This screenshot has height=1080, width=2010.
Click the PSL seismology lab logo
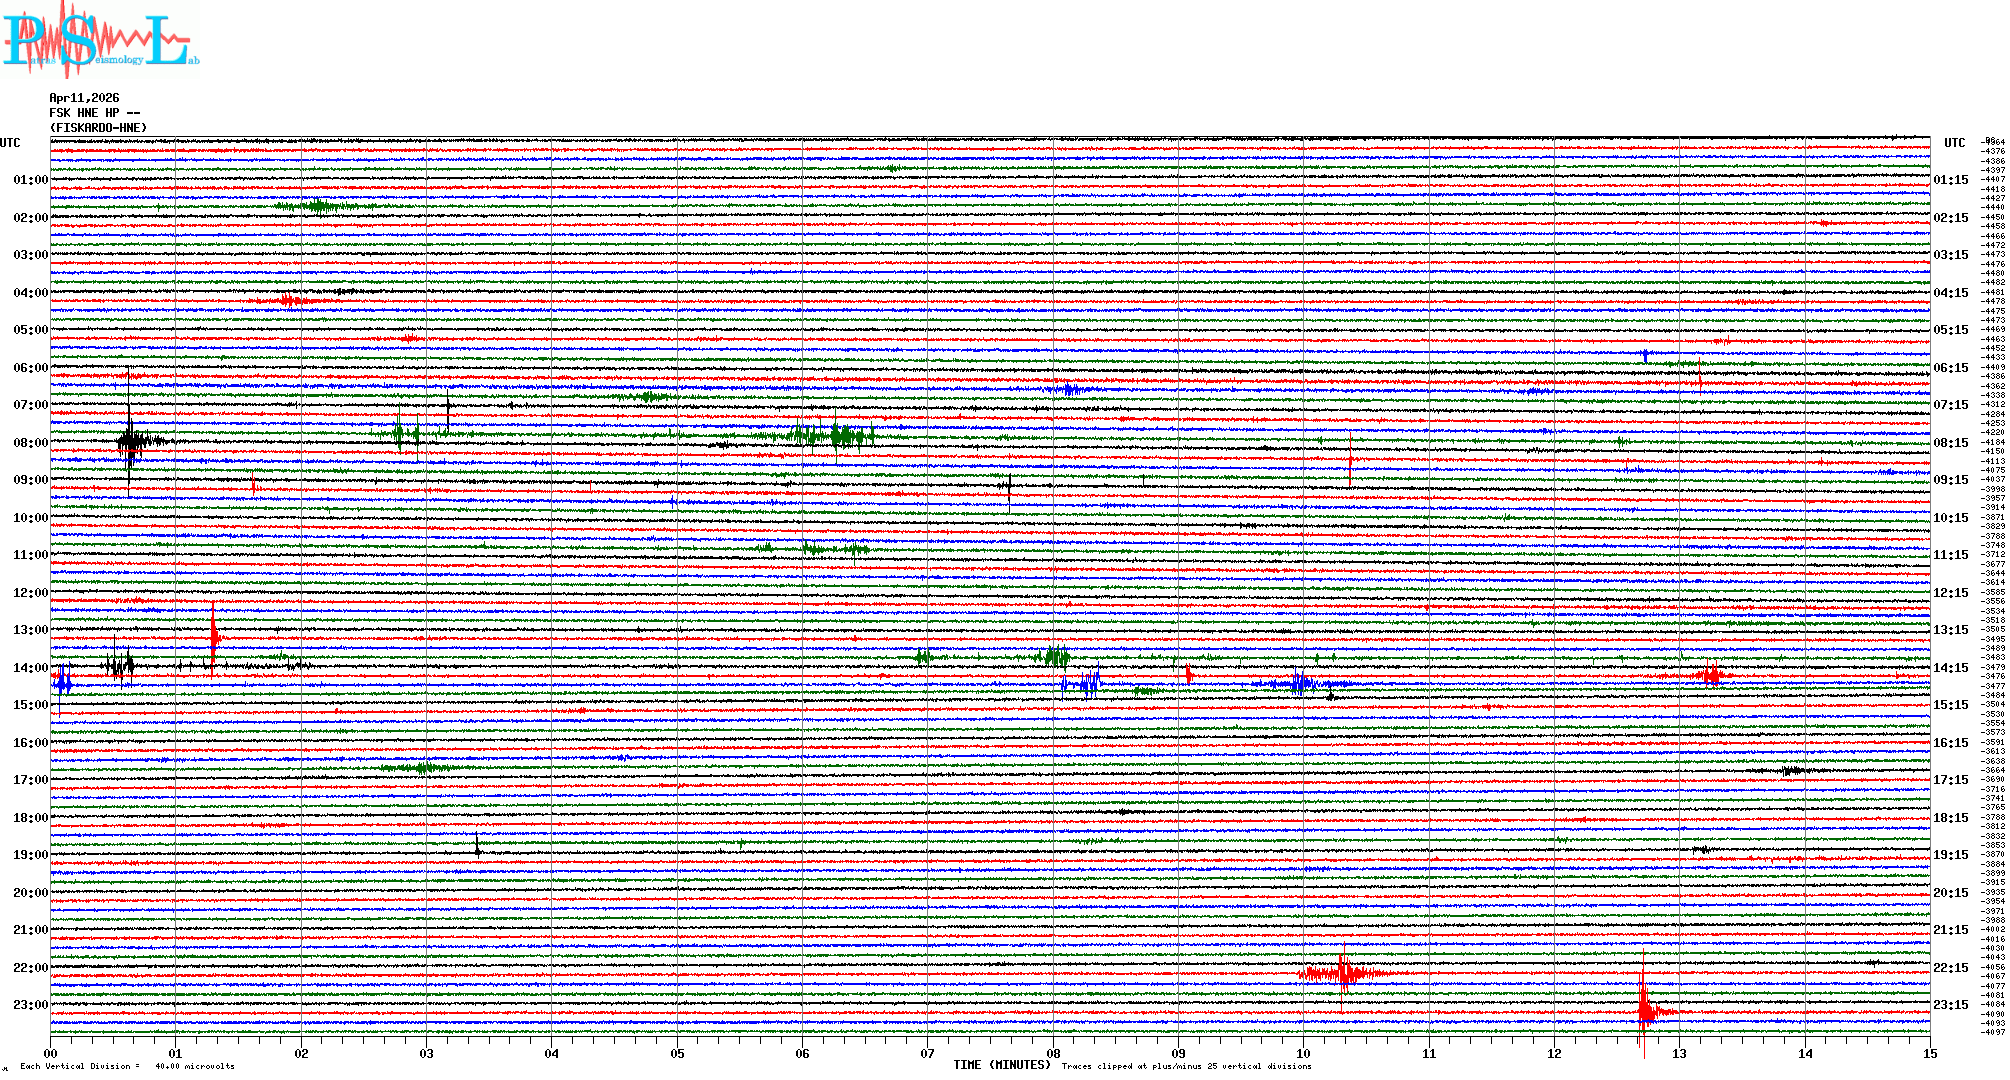pos(100,40)
